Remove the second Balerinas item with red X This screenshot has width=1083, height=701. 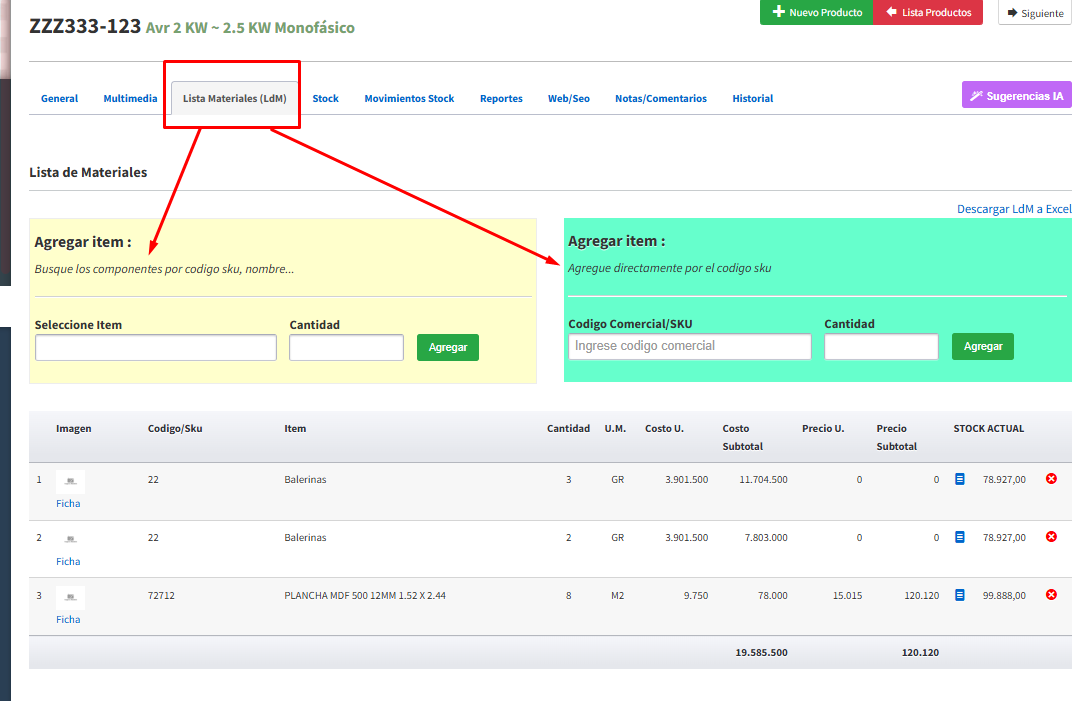[x=1051, y=537]
